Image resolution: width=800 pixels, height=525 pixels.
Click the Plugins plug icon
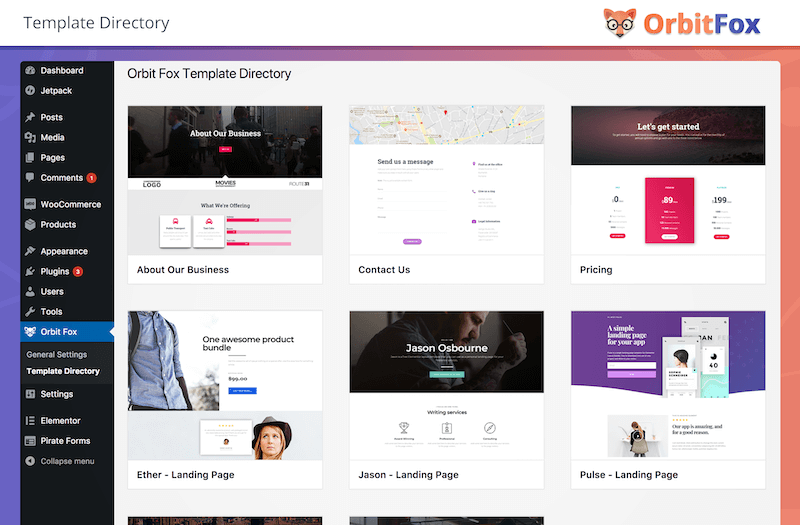[x=30, y=271]
